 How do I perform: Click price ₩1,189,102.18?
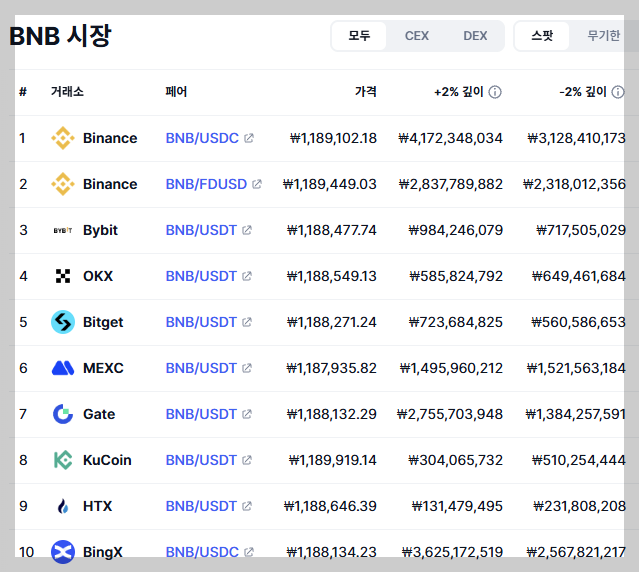[333, 138]
